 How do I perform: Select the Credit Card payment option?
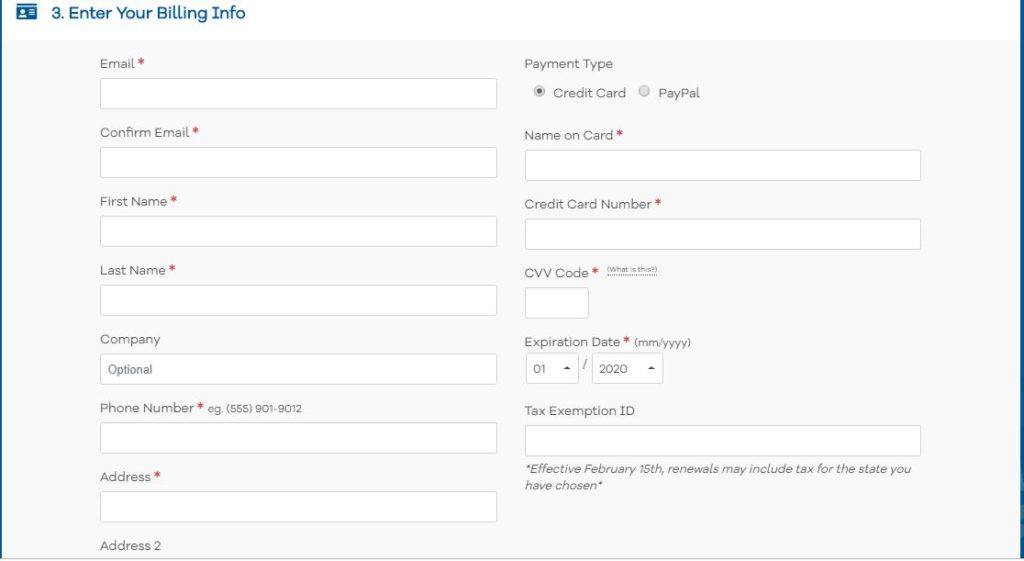(x=539, y=91)
